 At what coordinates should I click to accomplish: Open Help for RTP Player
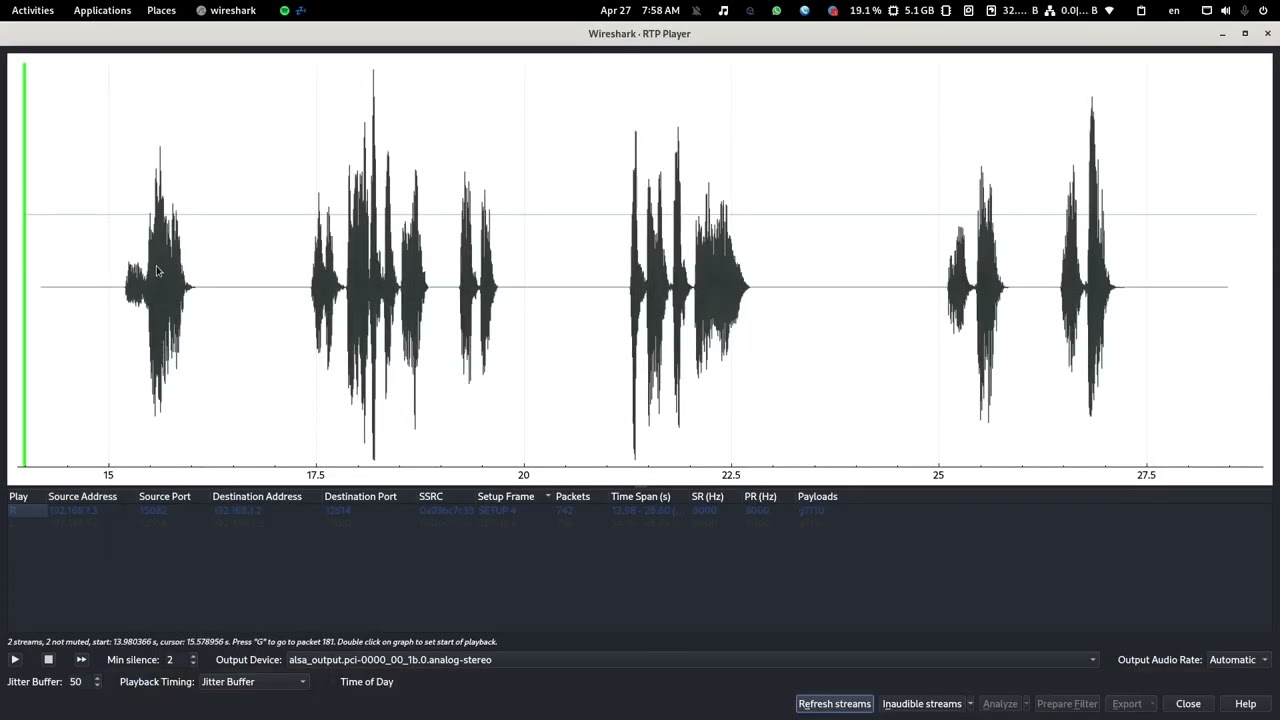(1245, 704)
